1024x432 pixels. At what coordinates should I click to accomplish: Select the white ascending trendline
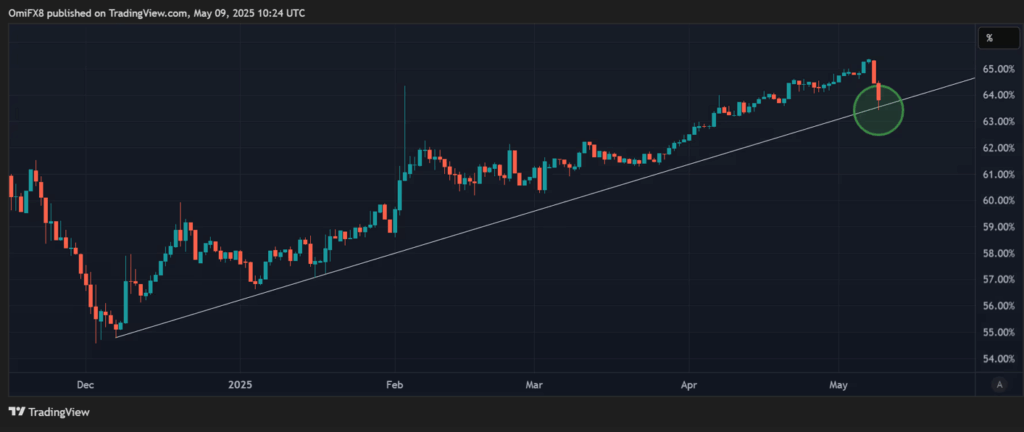pyautogui.click(x=545, y=207)
